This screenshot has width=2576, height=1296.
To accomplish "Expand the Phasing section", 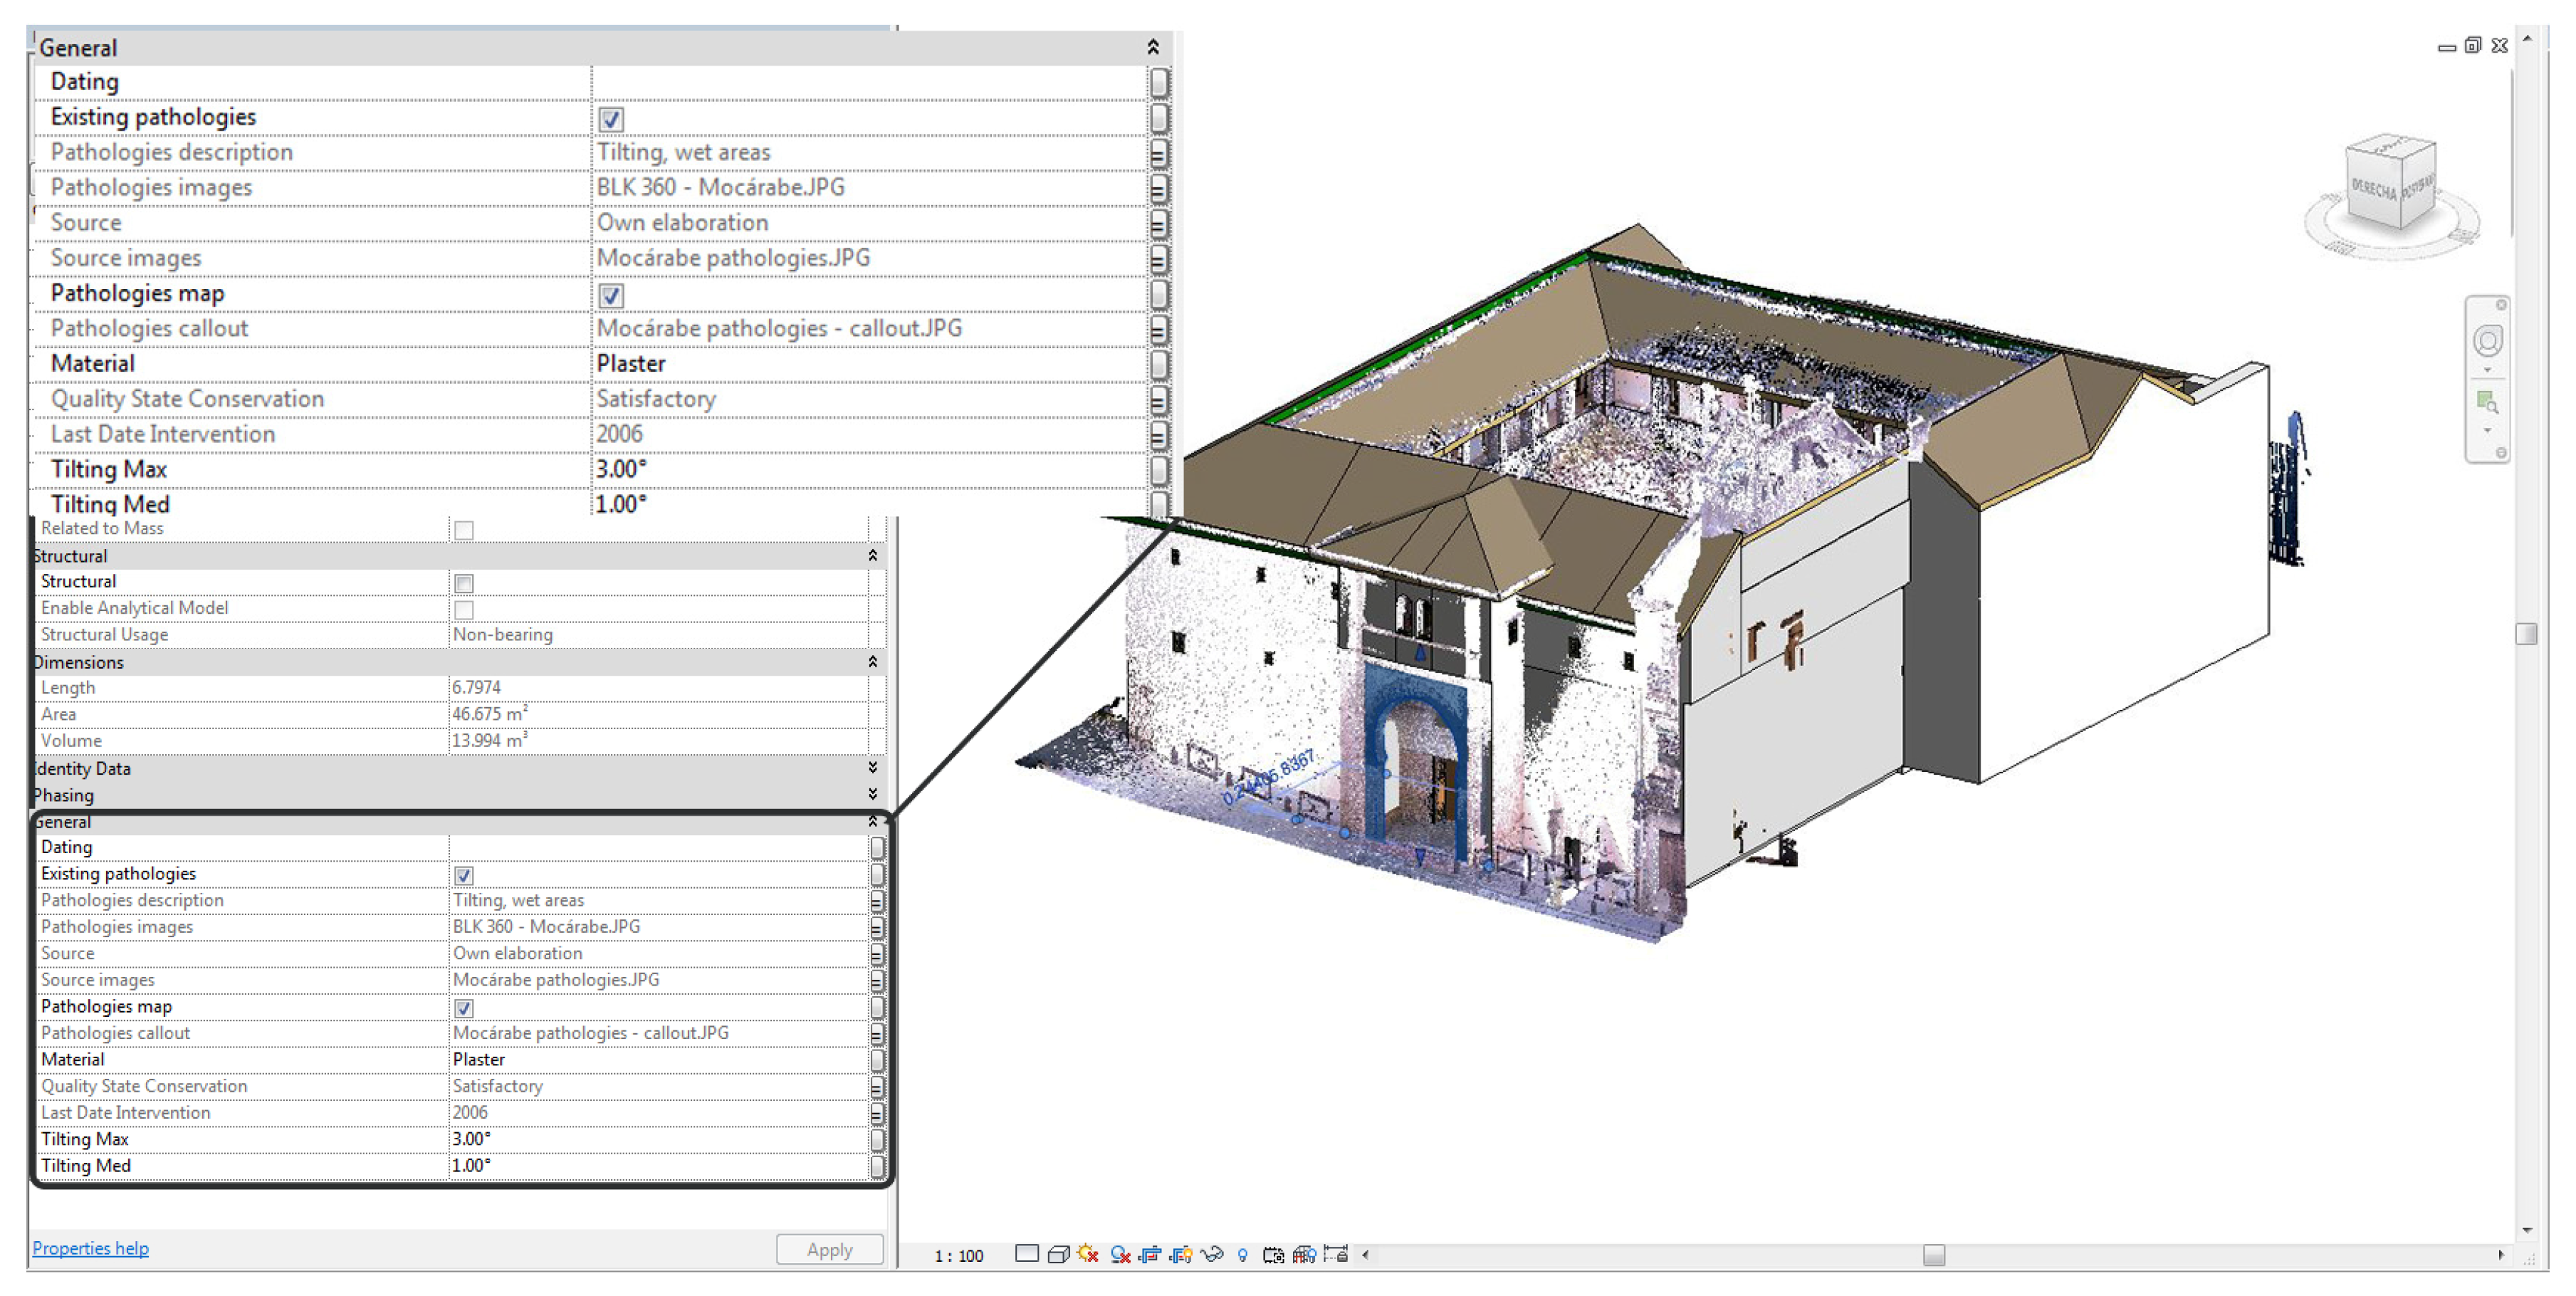I will click(872, 795).
